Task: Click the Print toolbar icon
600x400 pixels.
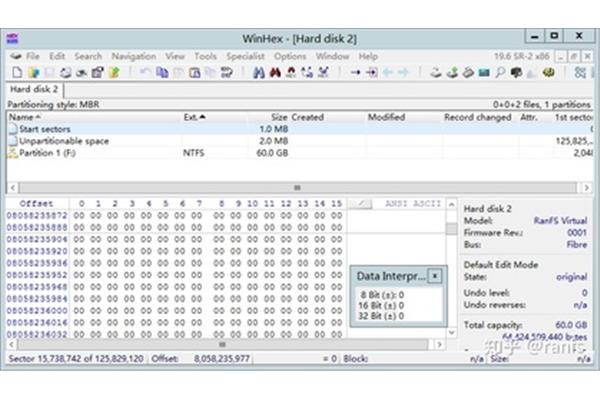Action: pyautogui.click(x=65, y=72)
